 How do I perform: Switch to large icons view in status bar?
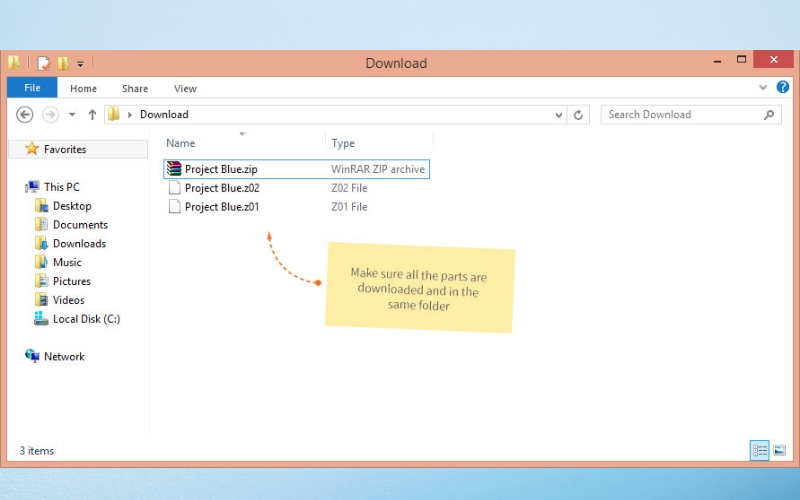[779, 451]
